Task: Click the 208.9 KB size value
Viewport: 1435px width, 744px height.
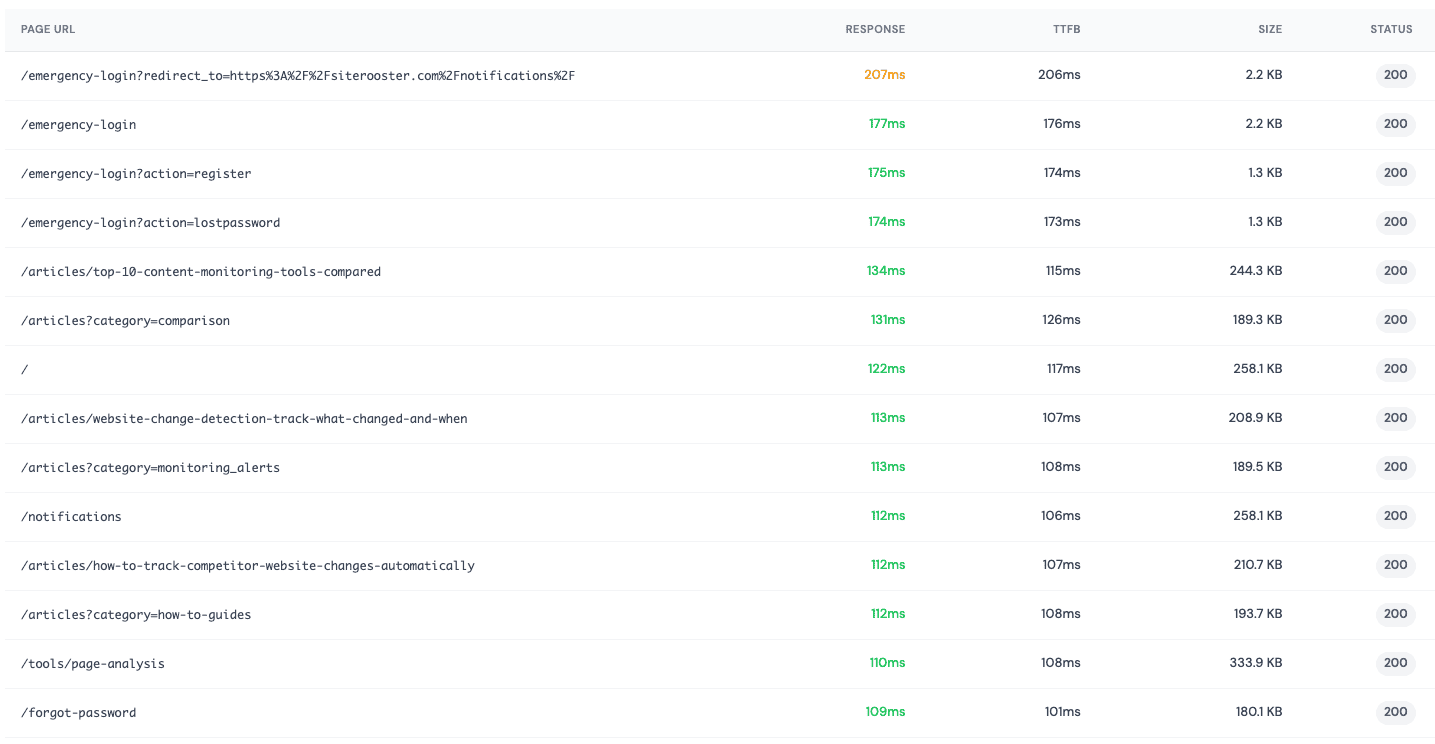Action: click(x=1256, y=418)
